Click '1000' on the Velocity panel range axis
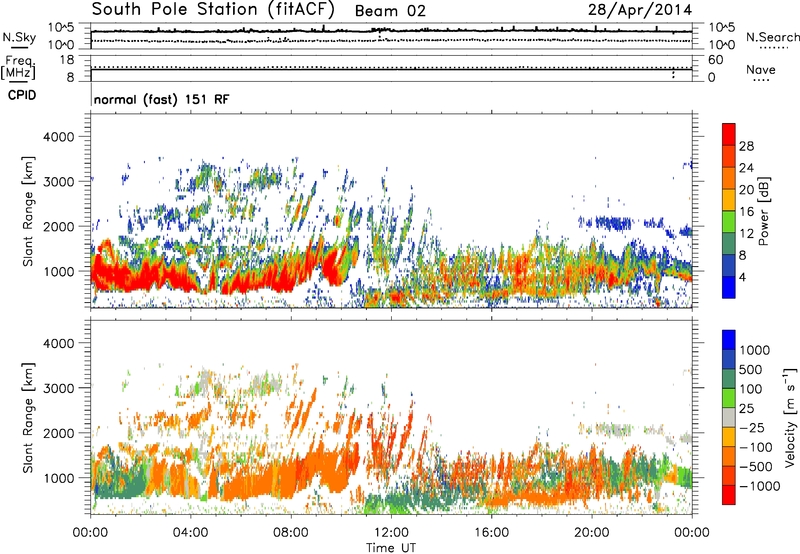800x554 pixels. pyautogui.click(x=59, y=478)
